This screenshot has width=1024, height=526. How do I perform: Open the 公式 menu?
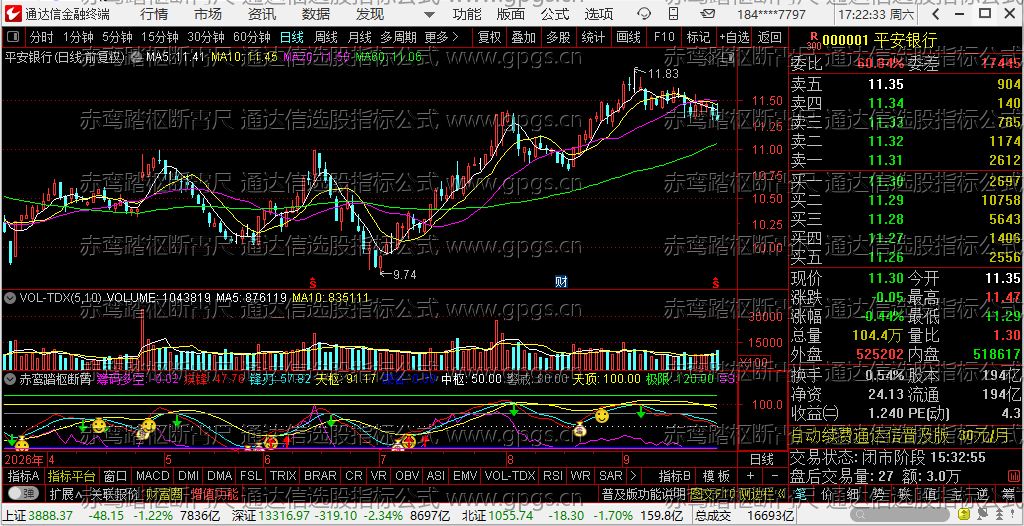[554, 14]
